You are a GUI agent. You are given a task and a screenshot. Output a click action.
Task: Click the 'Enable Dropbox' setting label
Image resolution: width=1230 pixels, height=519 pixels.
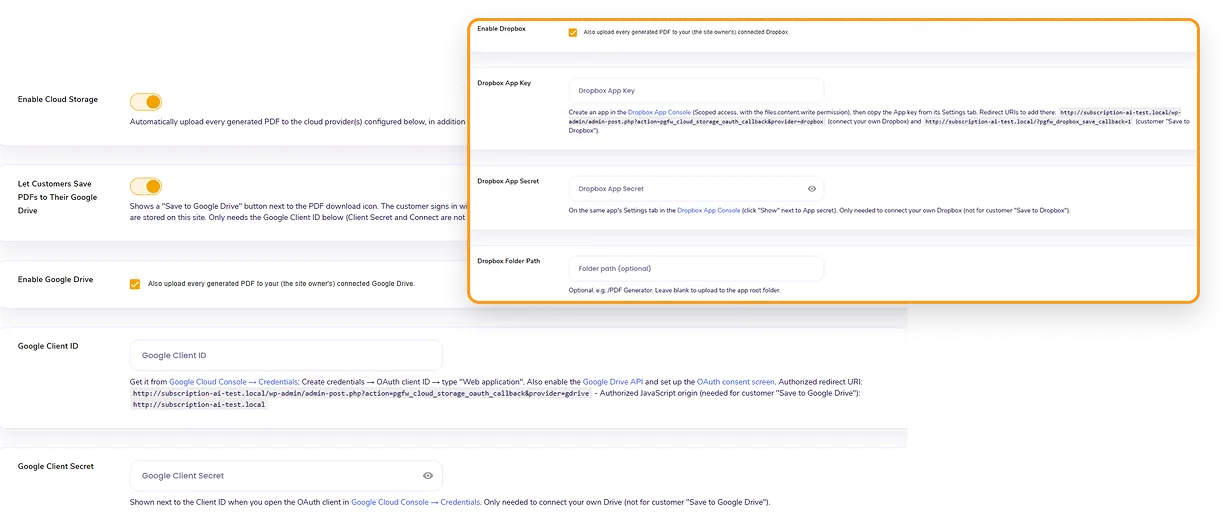coord(502,29)
